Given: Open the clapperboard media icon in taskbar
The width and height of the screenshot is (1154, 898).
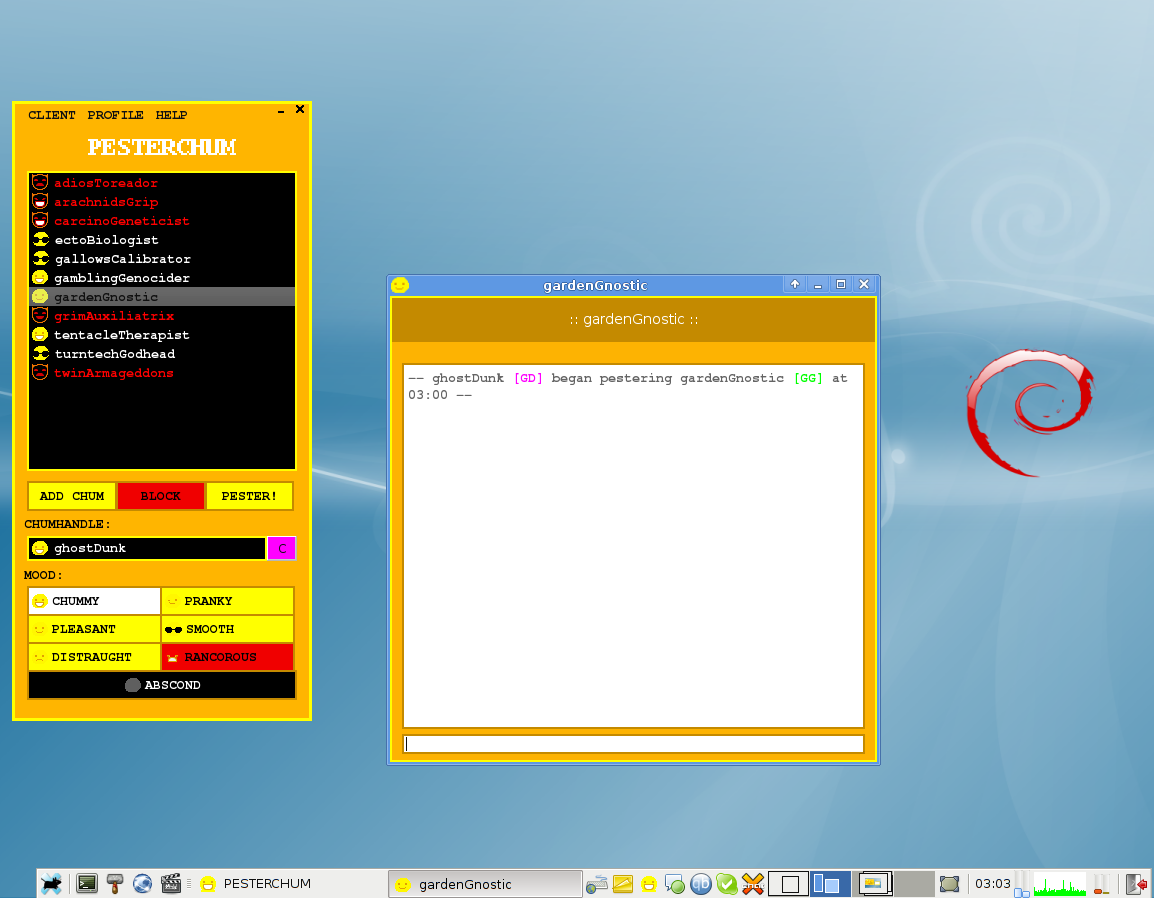Looking at the screenshot, I should (x=170, y=883).
